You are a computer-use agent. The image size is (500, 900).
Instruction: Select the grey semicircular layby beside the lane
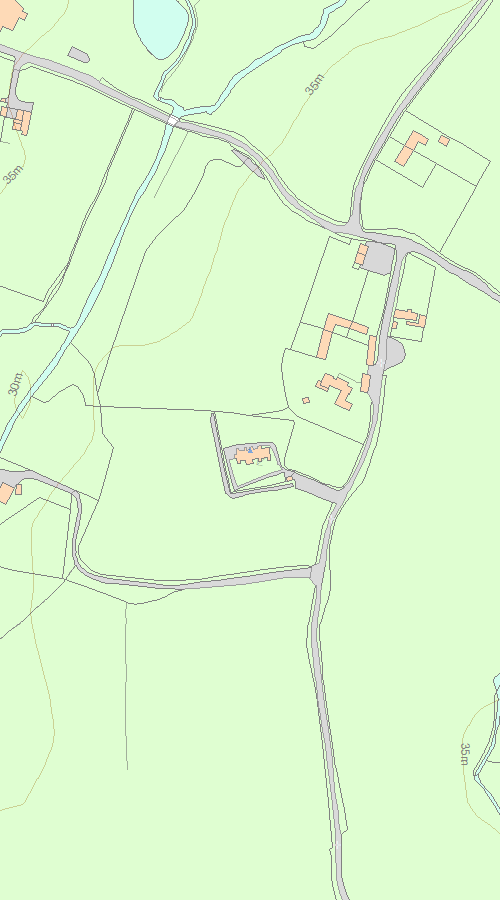(x=393, y=352)
